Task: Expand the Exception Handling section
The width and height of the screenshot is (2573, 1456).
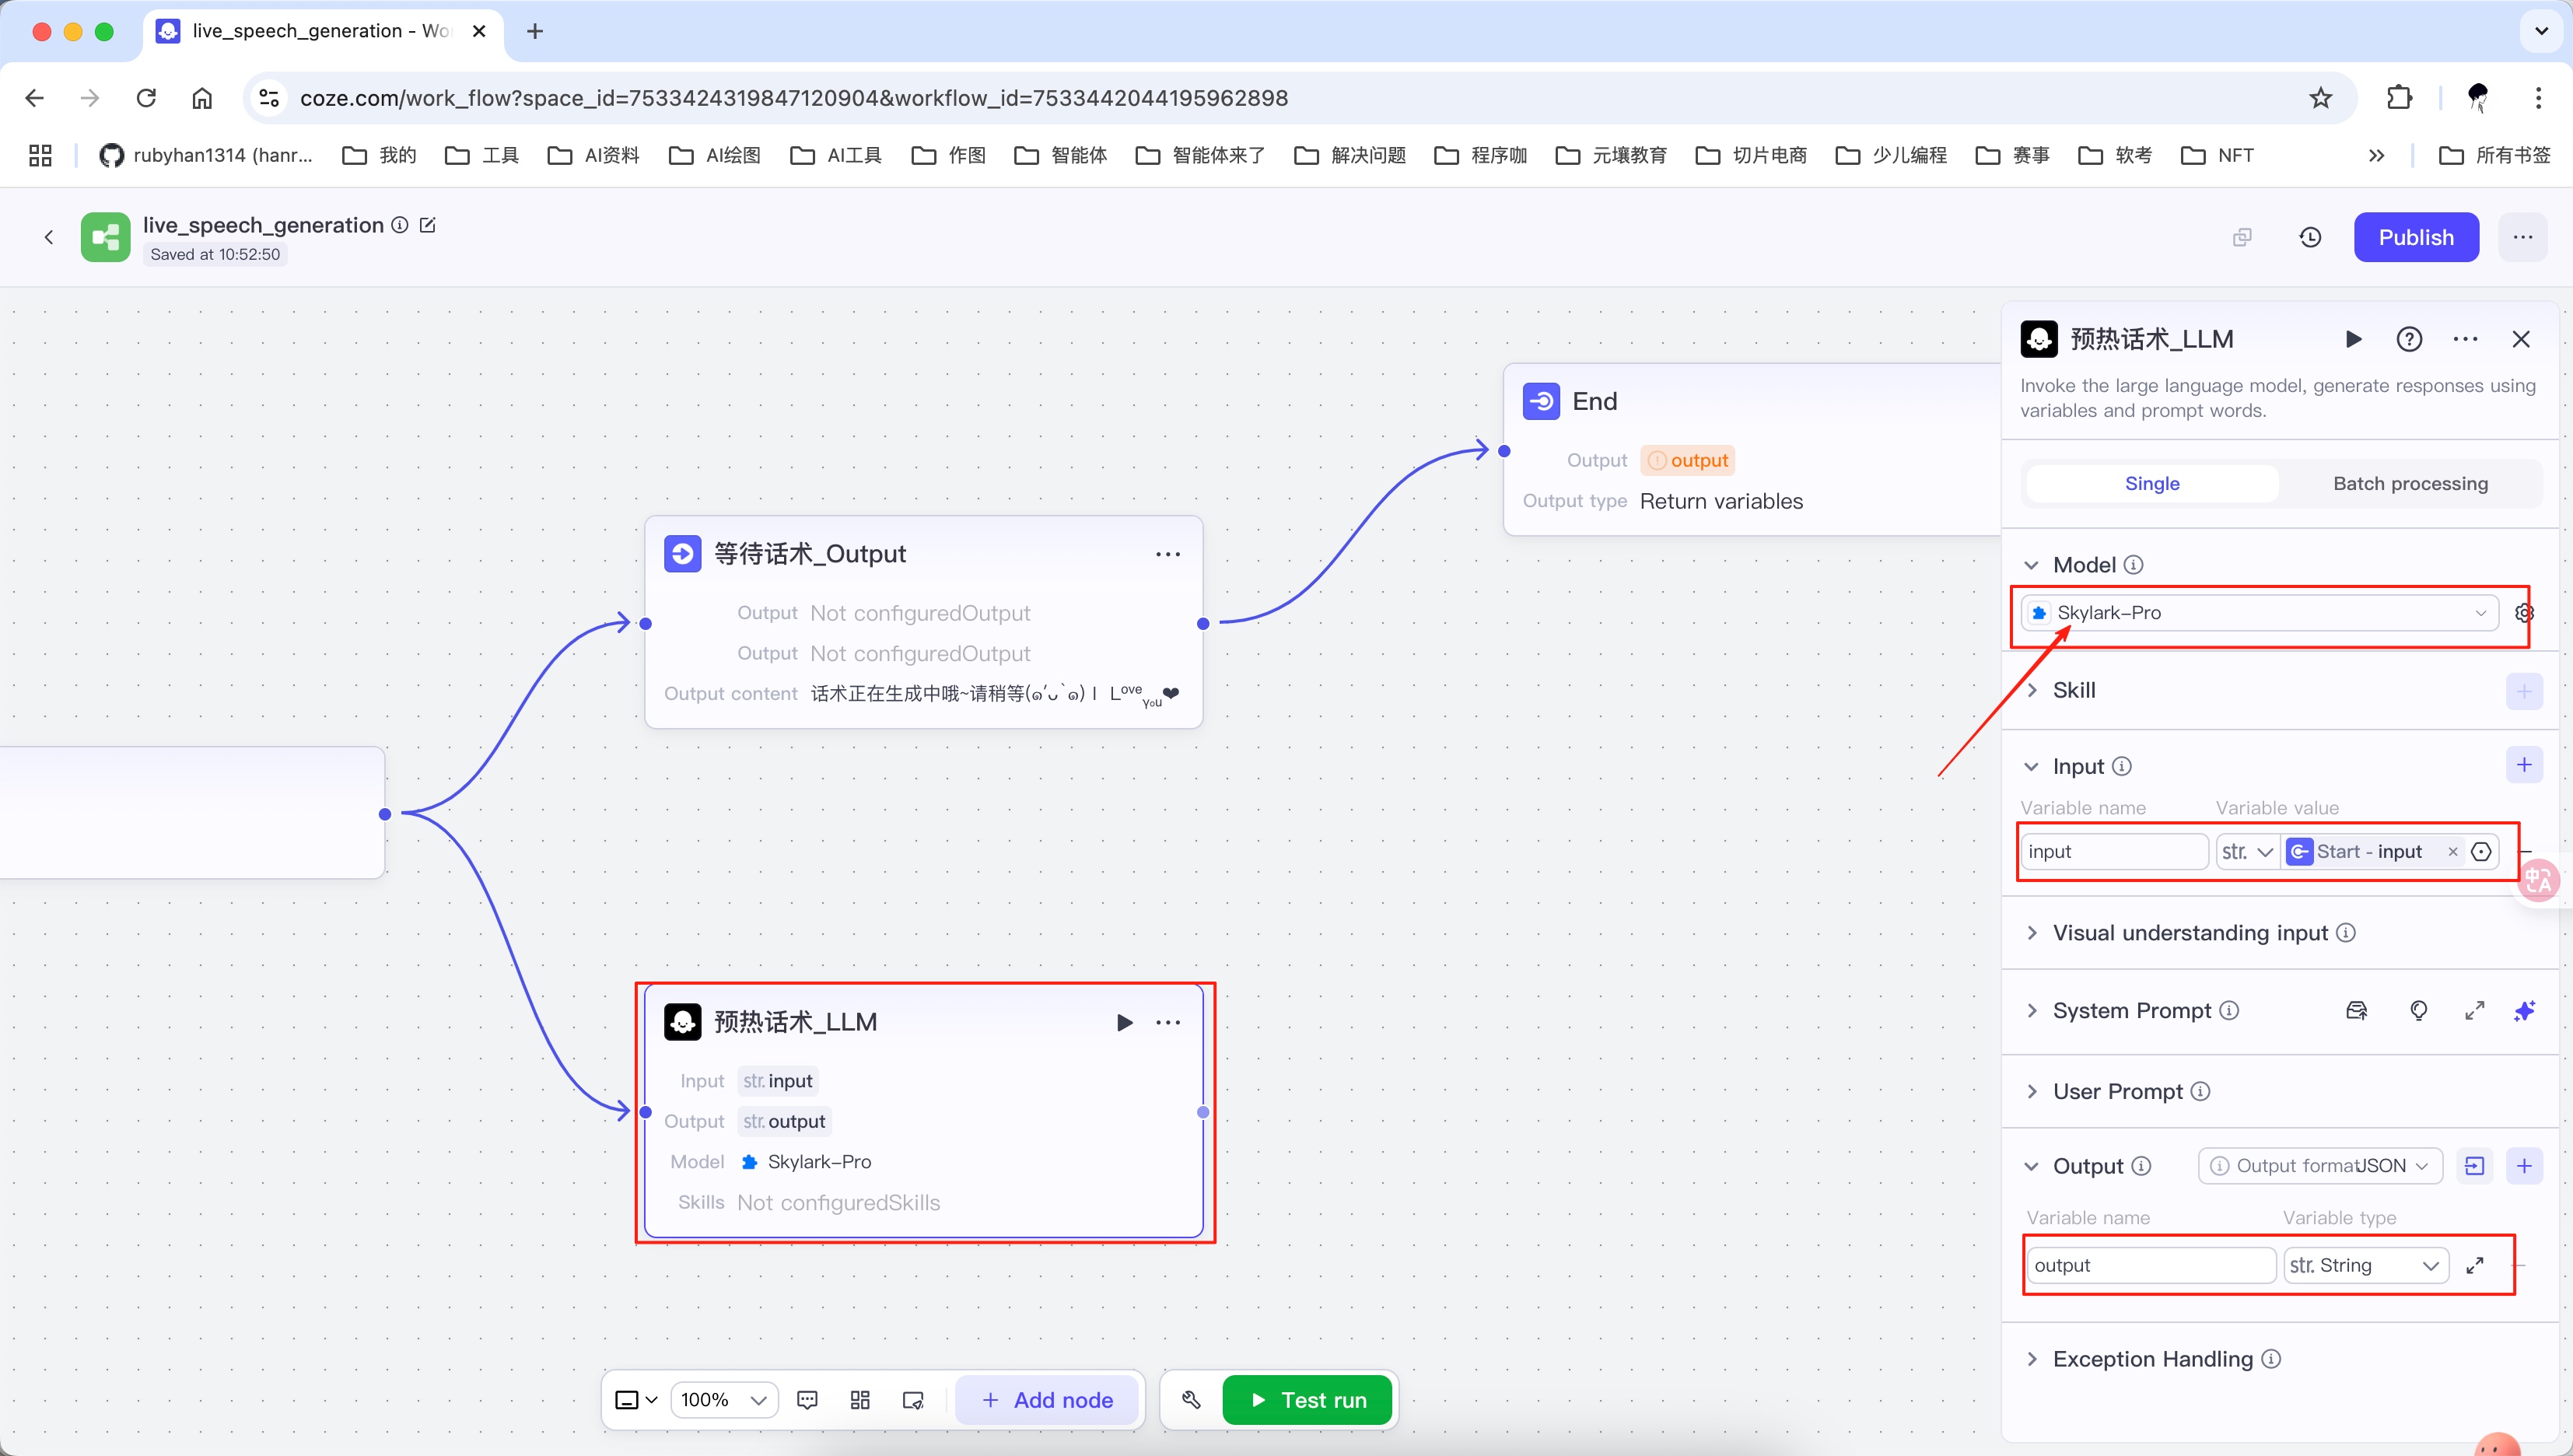Action: tap(2152, 1359)
